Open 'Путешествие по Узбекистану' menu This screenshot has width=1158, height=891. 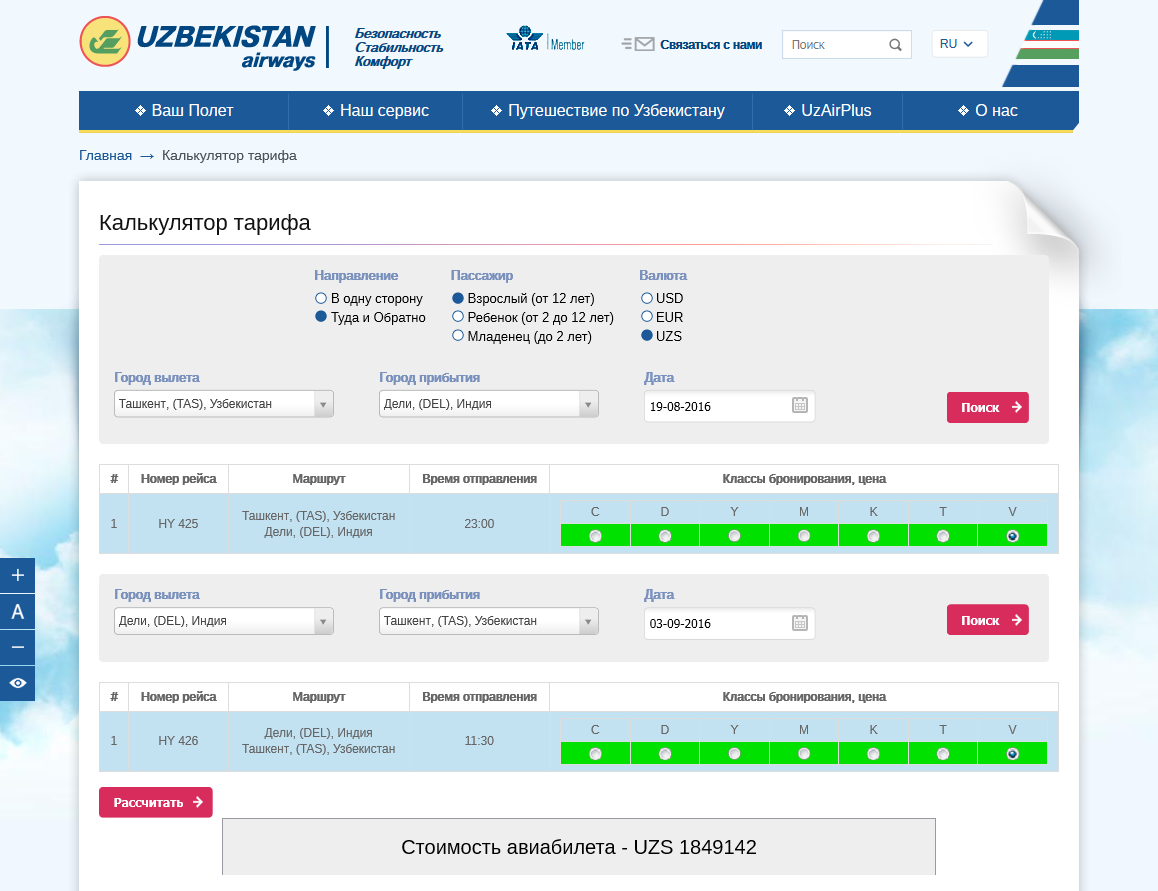[607, 110]
